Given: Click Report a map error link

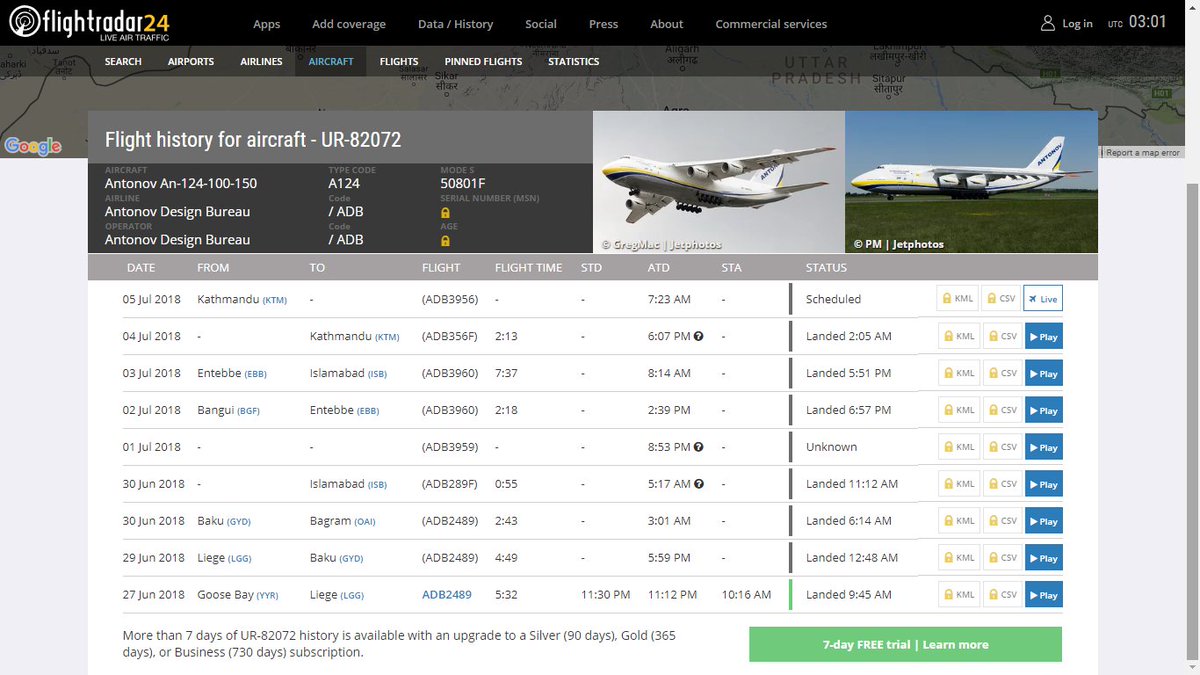Looking at the screenshot, I should [1143, 153].
